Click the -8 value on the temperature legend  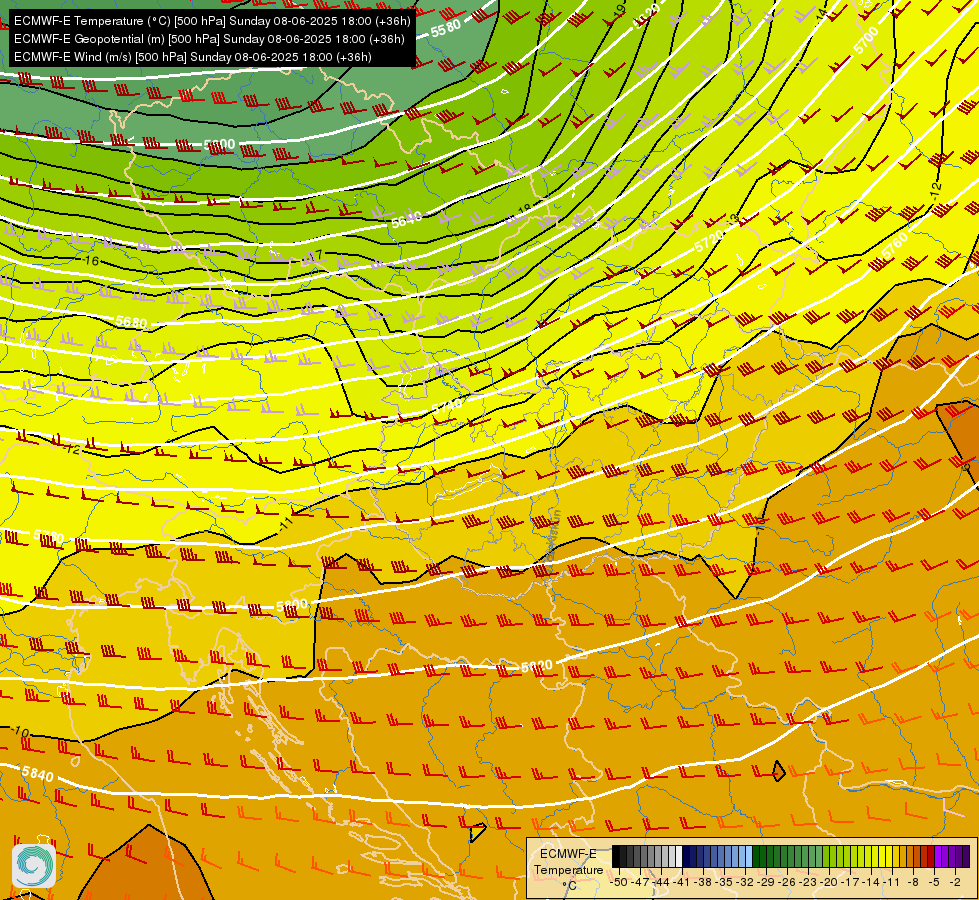click(x=913, y=882)
